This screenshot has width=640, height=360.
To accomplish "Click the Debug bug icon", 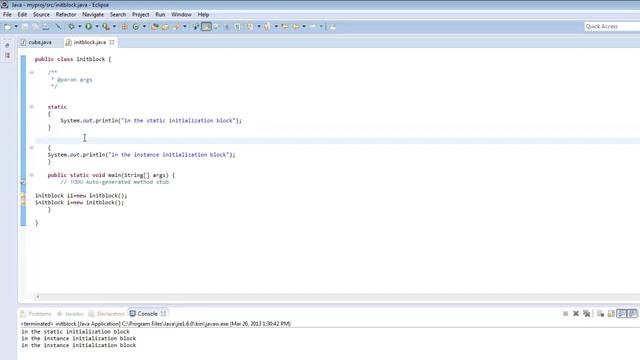I will pos(71,27).
